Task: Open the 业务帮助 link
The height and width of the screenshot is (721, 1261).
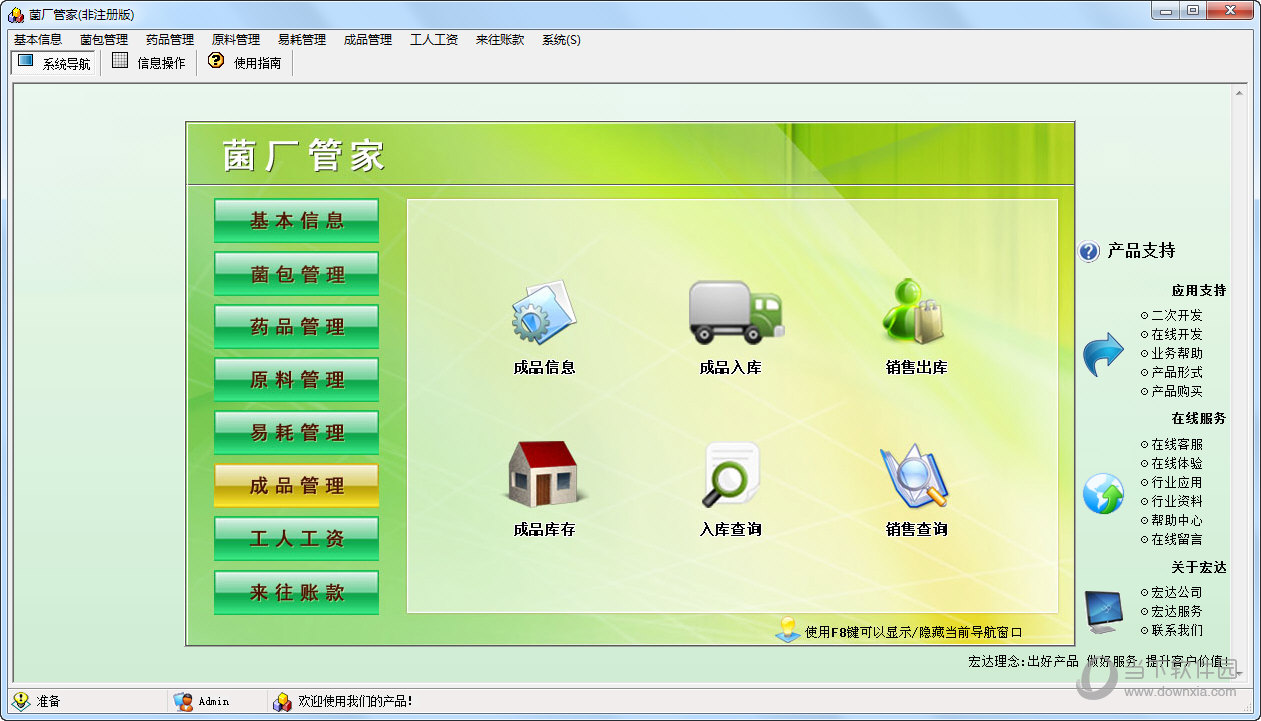Action: click(1177, 353)
